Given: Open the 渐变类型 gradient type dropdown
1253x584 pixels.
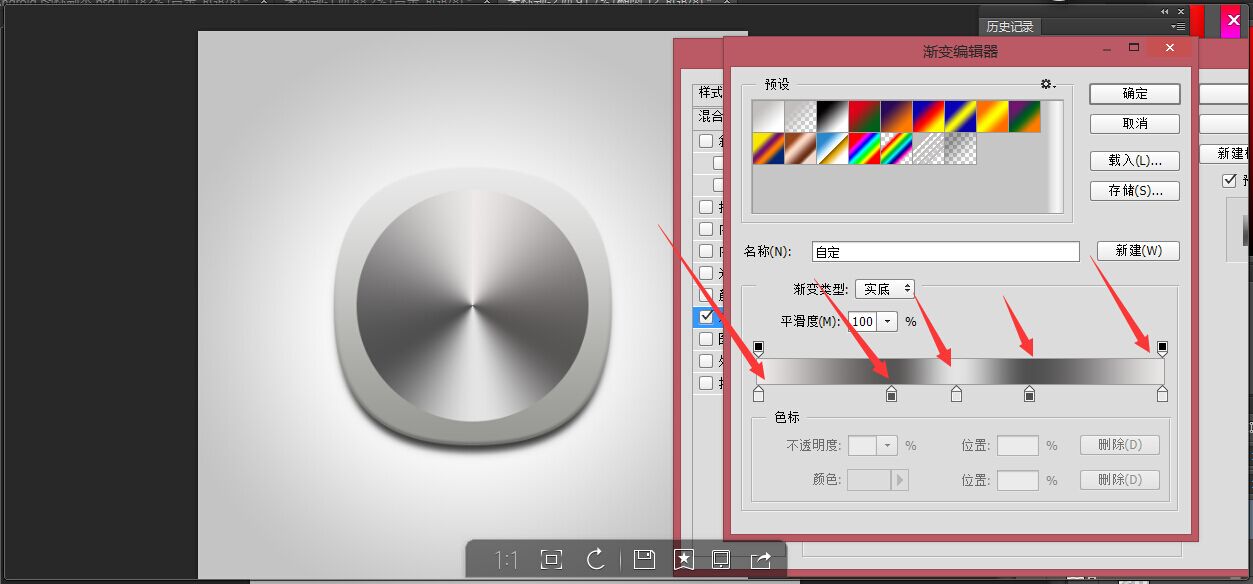Looking at the screenshot, I should point(885,288).
